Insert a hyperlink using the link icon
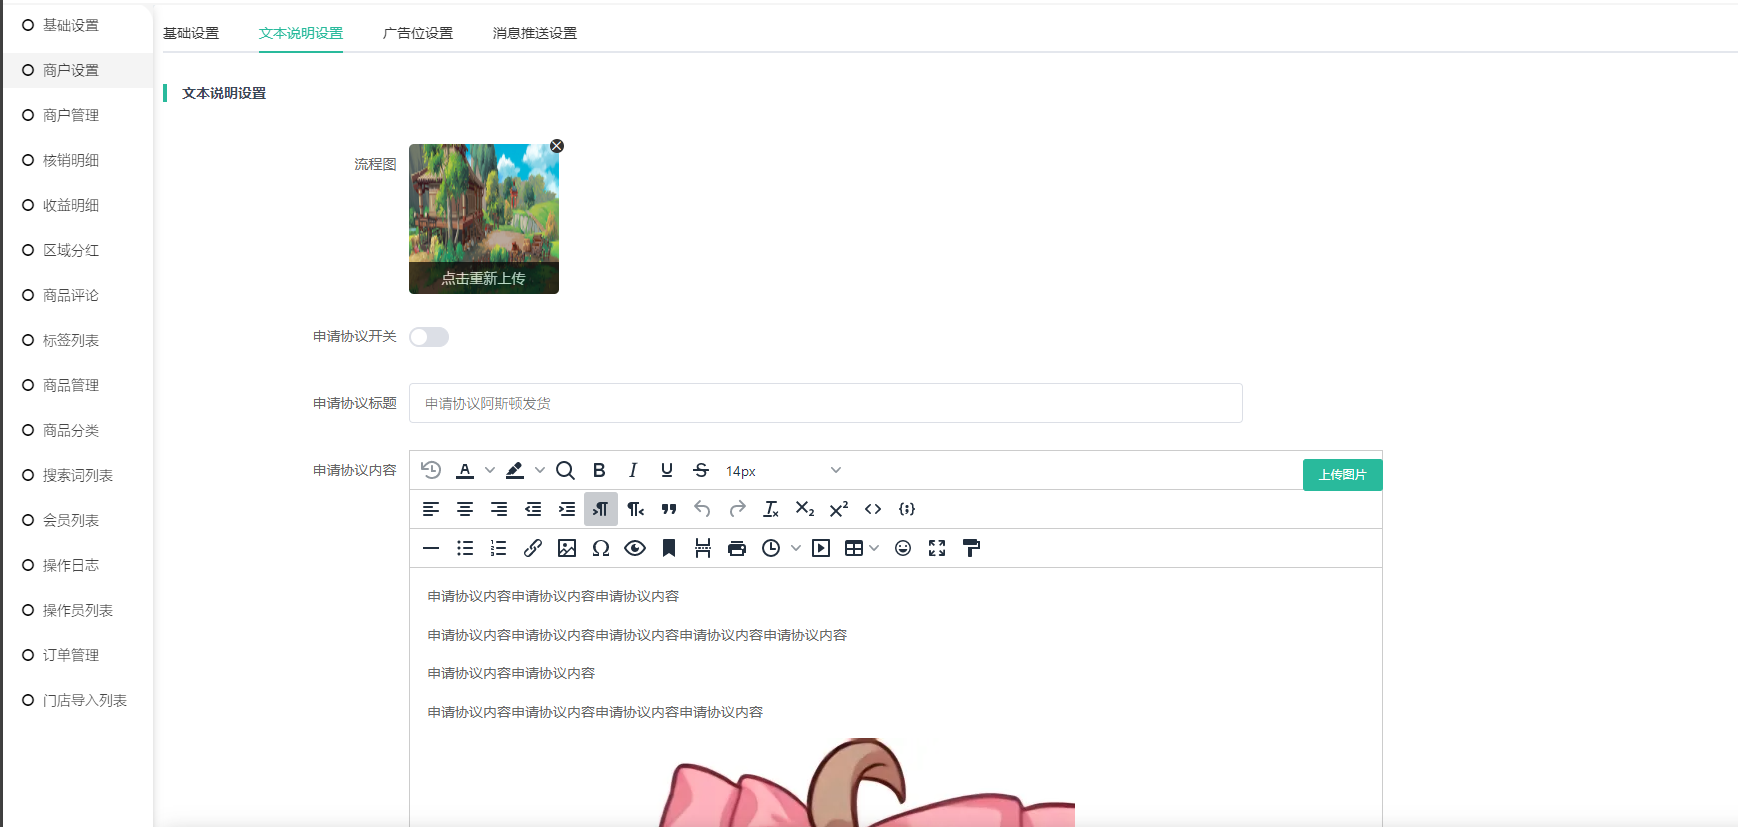The width and height of the screenshot is (1738, 827). (533, 548)
